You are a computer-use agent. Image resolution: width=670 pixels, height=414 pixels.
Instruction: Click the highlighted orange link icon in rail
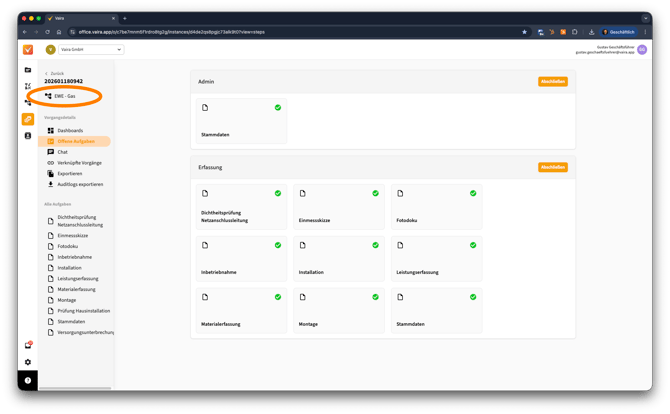[x=28, y=119]
